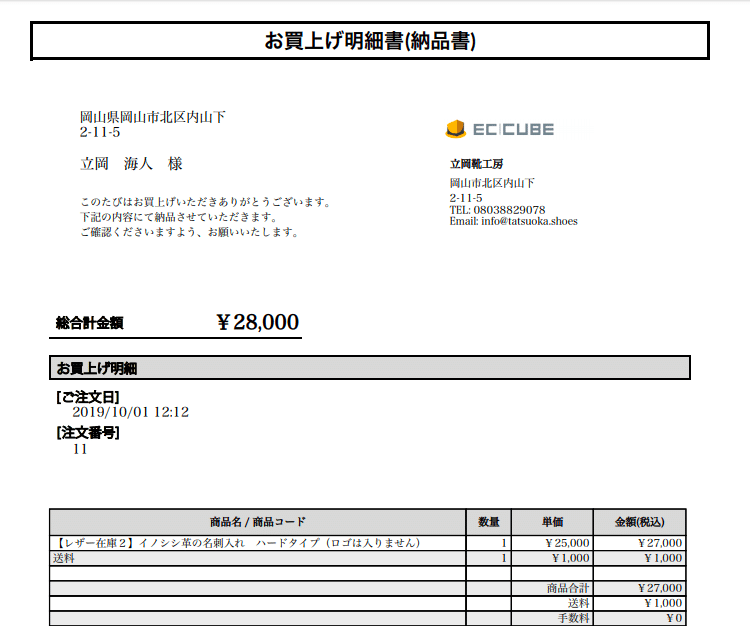Viewport: 750px width, 626px height.
Task: Click the order number 11
Action: point(80,450)
